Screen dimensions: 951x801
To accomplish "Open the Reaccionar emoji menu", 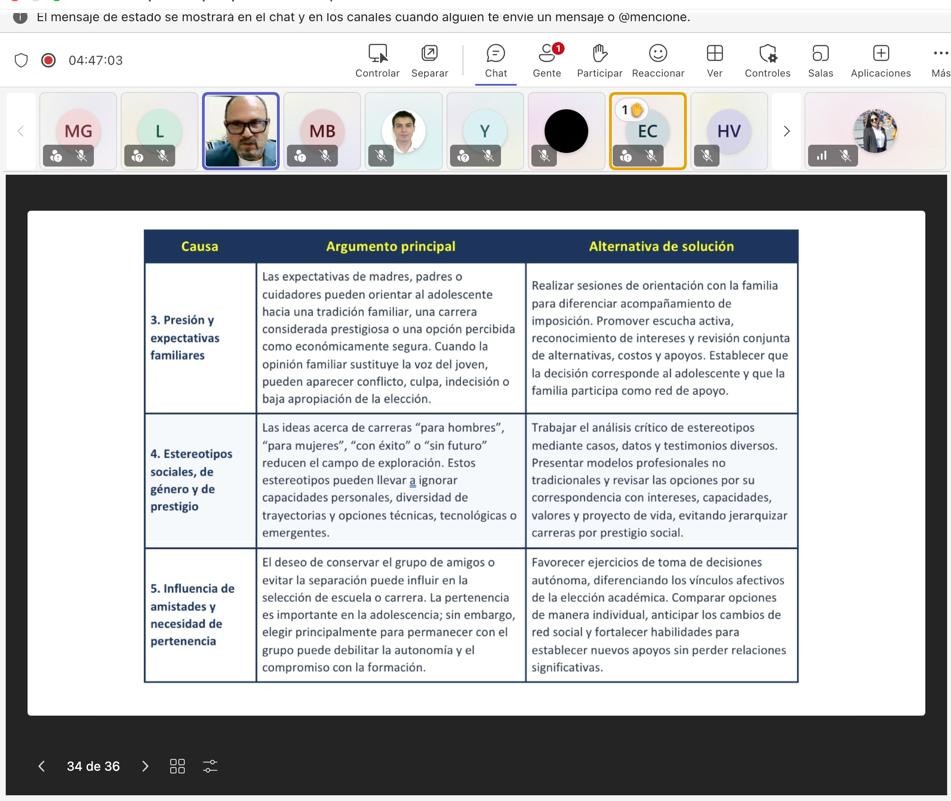I will pyautogui.click(x=658, y=61).
